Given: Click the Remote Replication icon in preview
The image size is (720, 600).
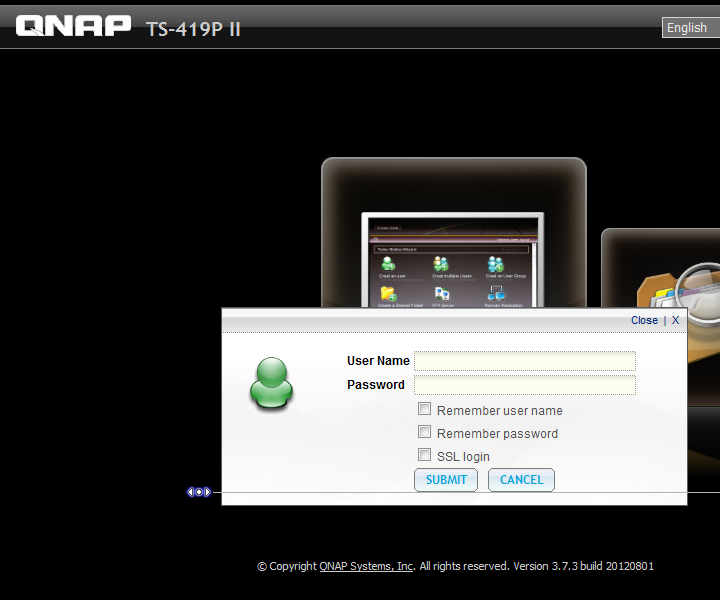Looking at the screenshot, I should click(495, 295).
